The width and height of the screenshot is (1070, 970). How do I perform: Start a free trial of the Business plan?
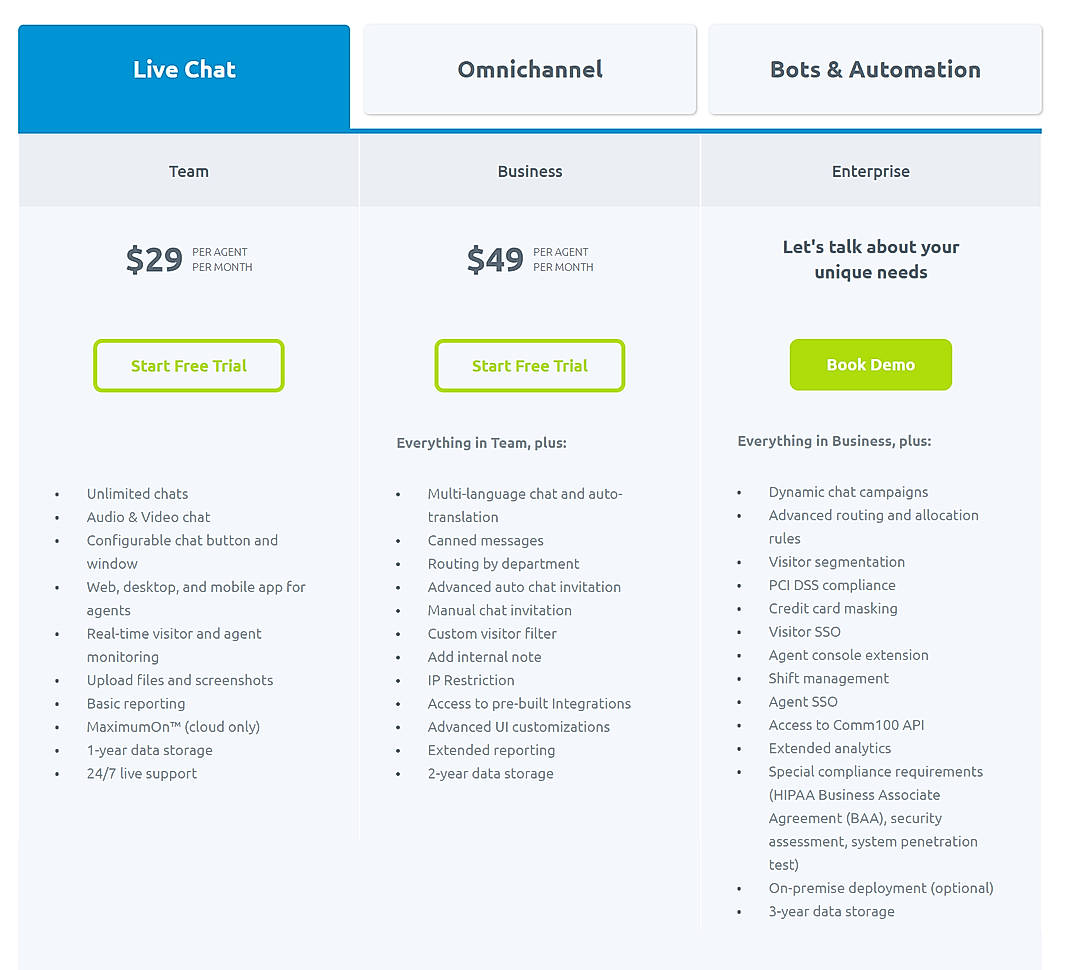pyautogui.click(x=529, y=365)
